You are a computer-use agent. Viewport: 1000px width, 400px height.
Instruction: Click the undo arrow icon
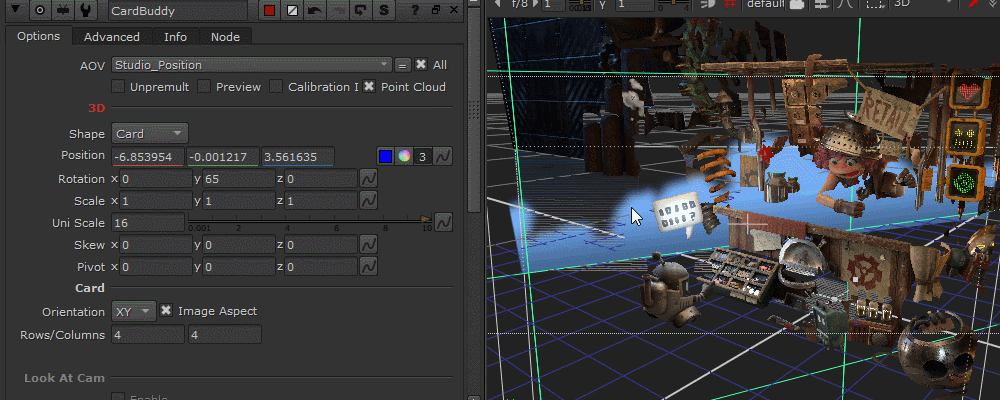[314, 10]
